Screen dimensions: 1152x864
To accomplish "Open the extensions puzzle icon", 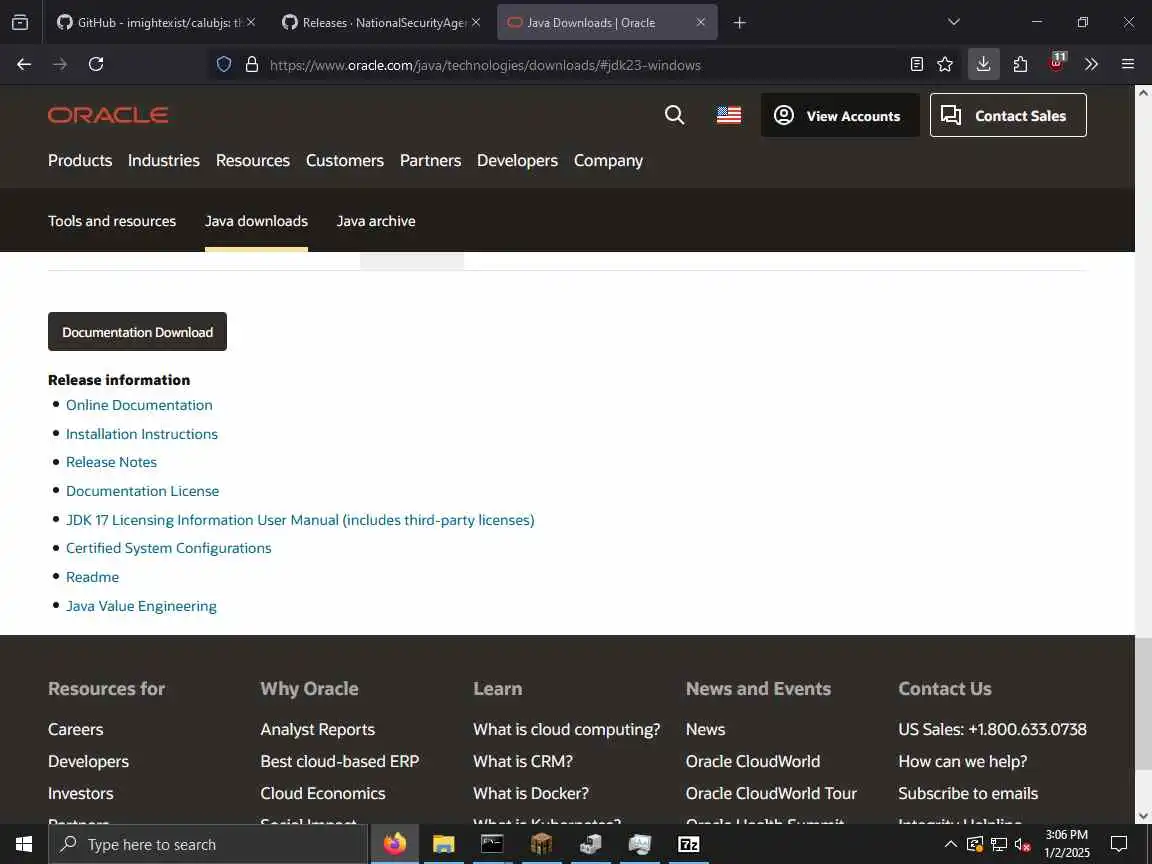I will coord(1020,65).
